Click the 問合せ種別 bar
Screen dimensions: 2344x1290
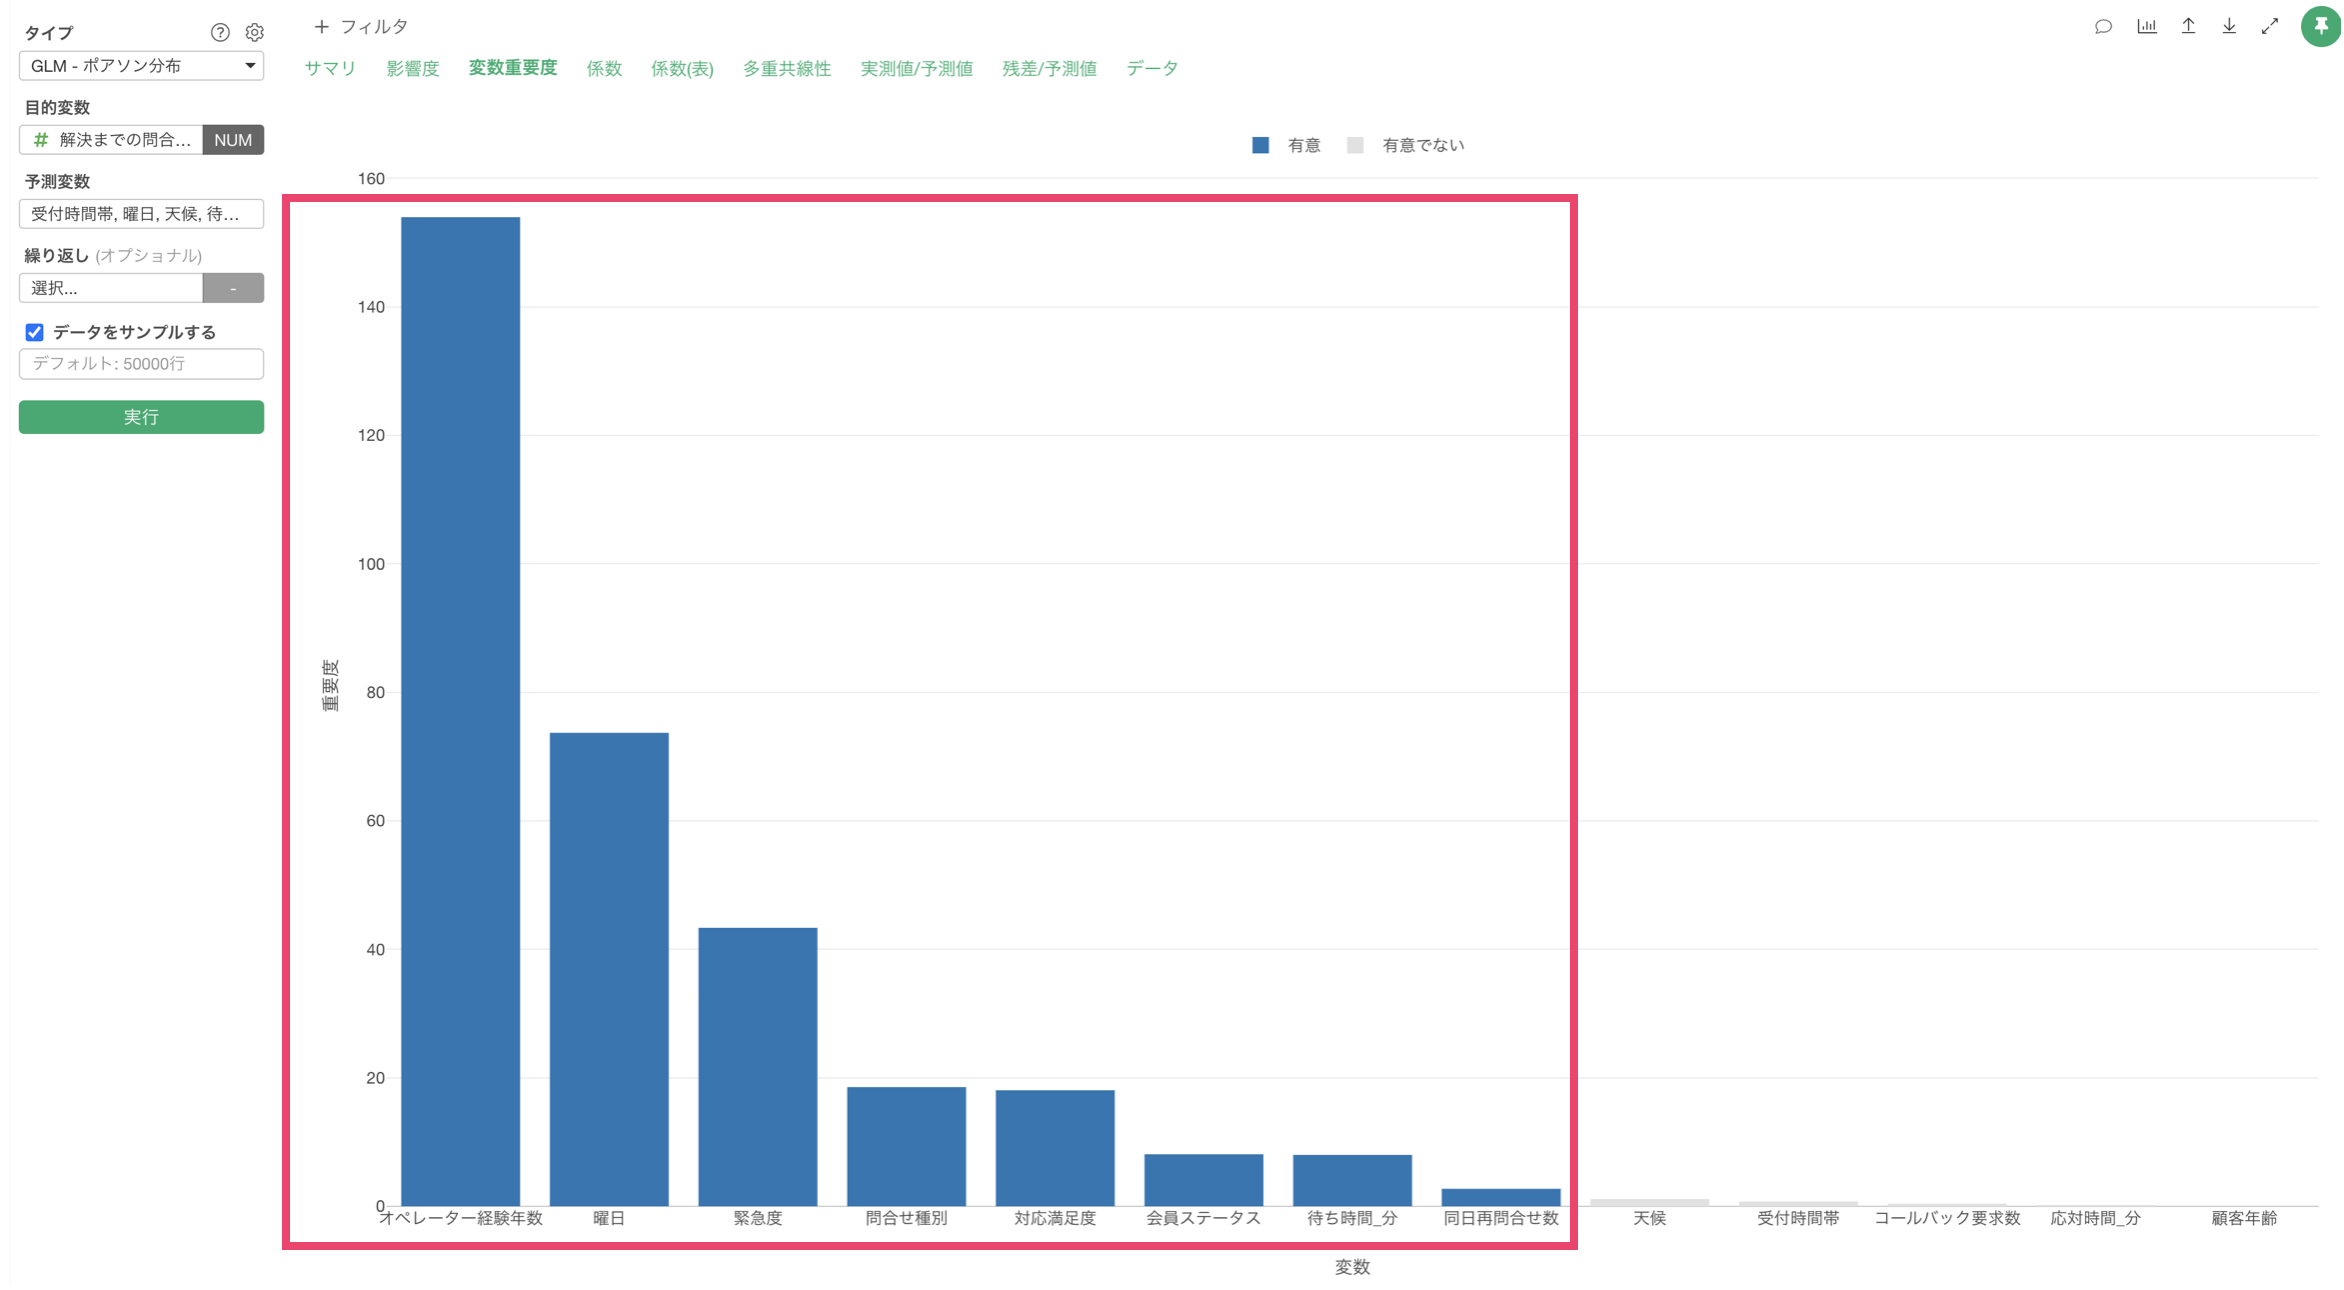click(x=907, y=1146)
